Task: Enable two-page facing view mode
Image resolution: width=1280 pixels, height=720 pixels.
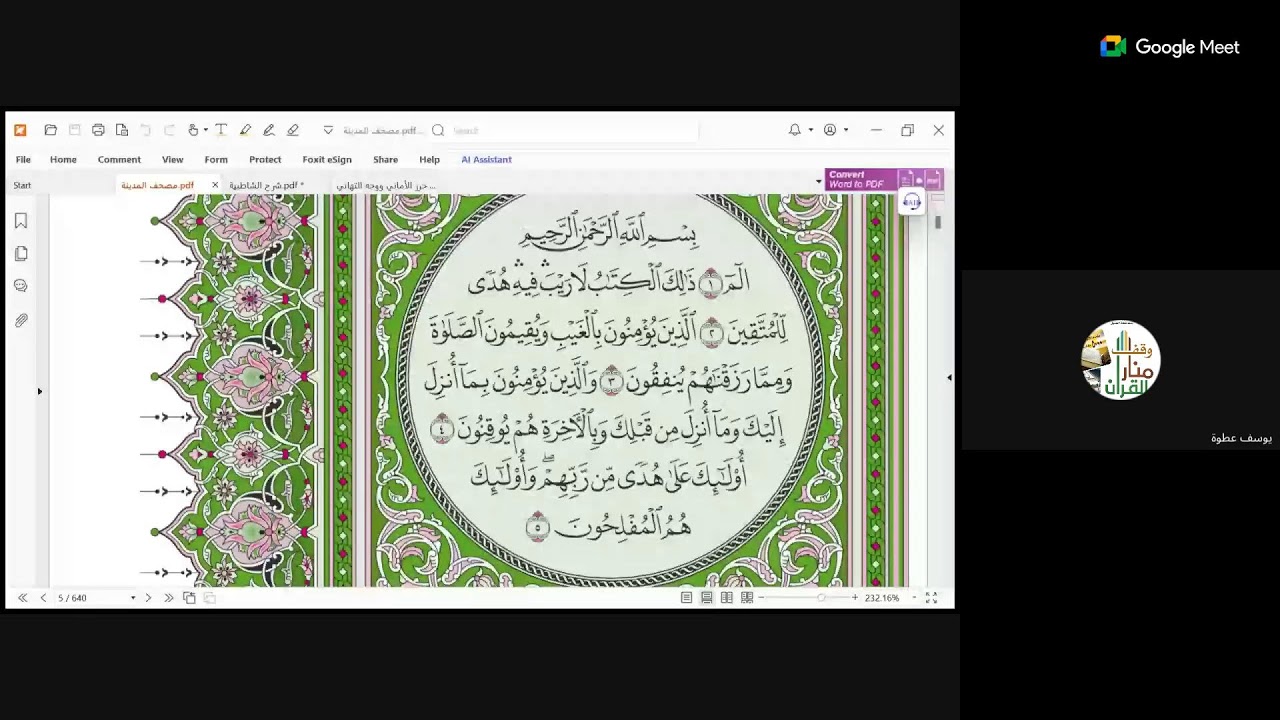Action: (727, 598)
